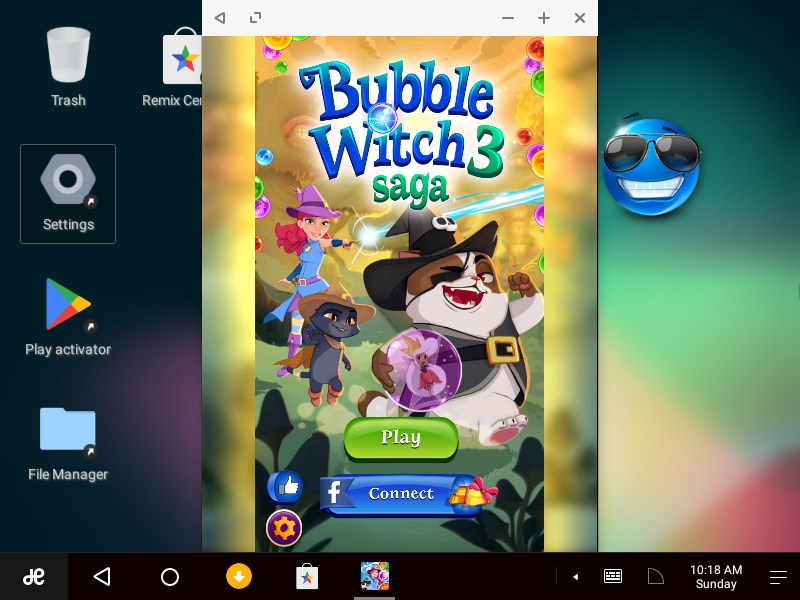Launch the Play activator shortcut
Viewport: 800px width, 600px height.
click(68, 317)
